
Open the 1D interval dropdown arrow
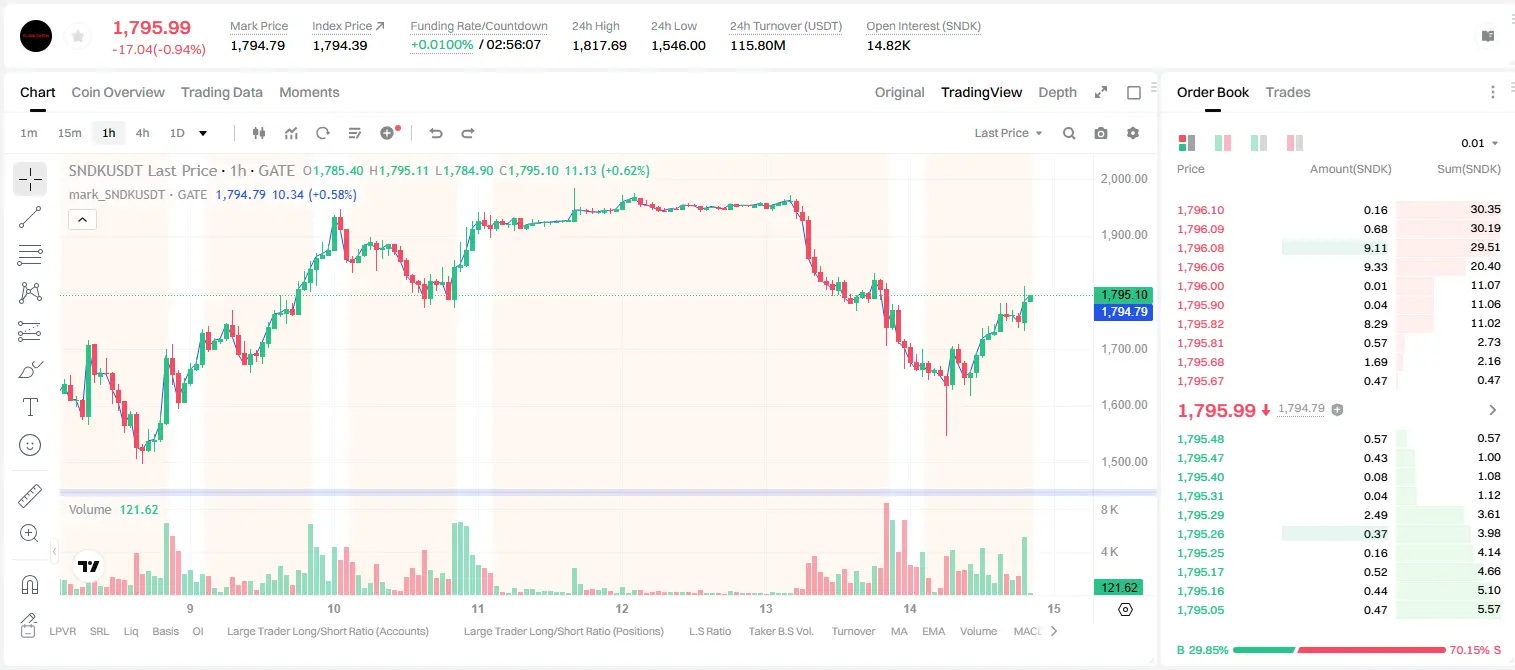click(x=203, y=133)
